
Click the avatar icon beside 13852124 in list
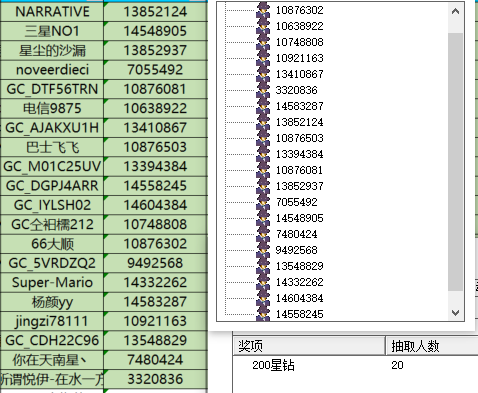click(263, 122)
